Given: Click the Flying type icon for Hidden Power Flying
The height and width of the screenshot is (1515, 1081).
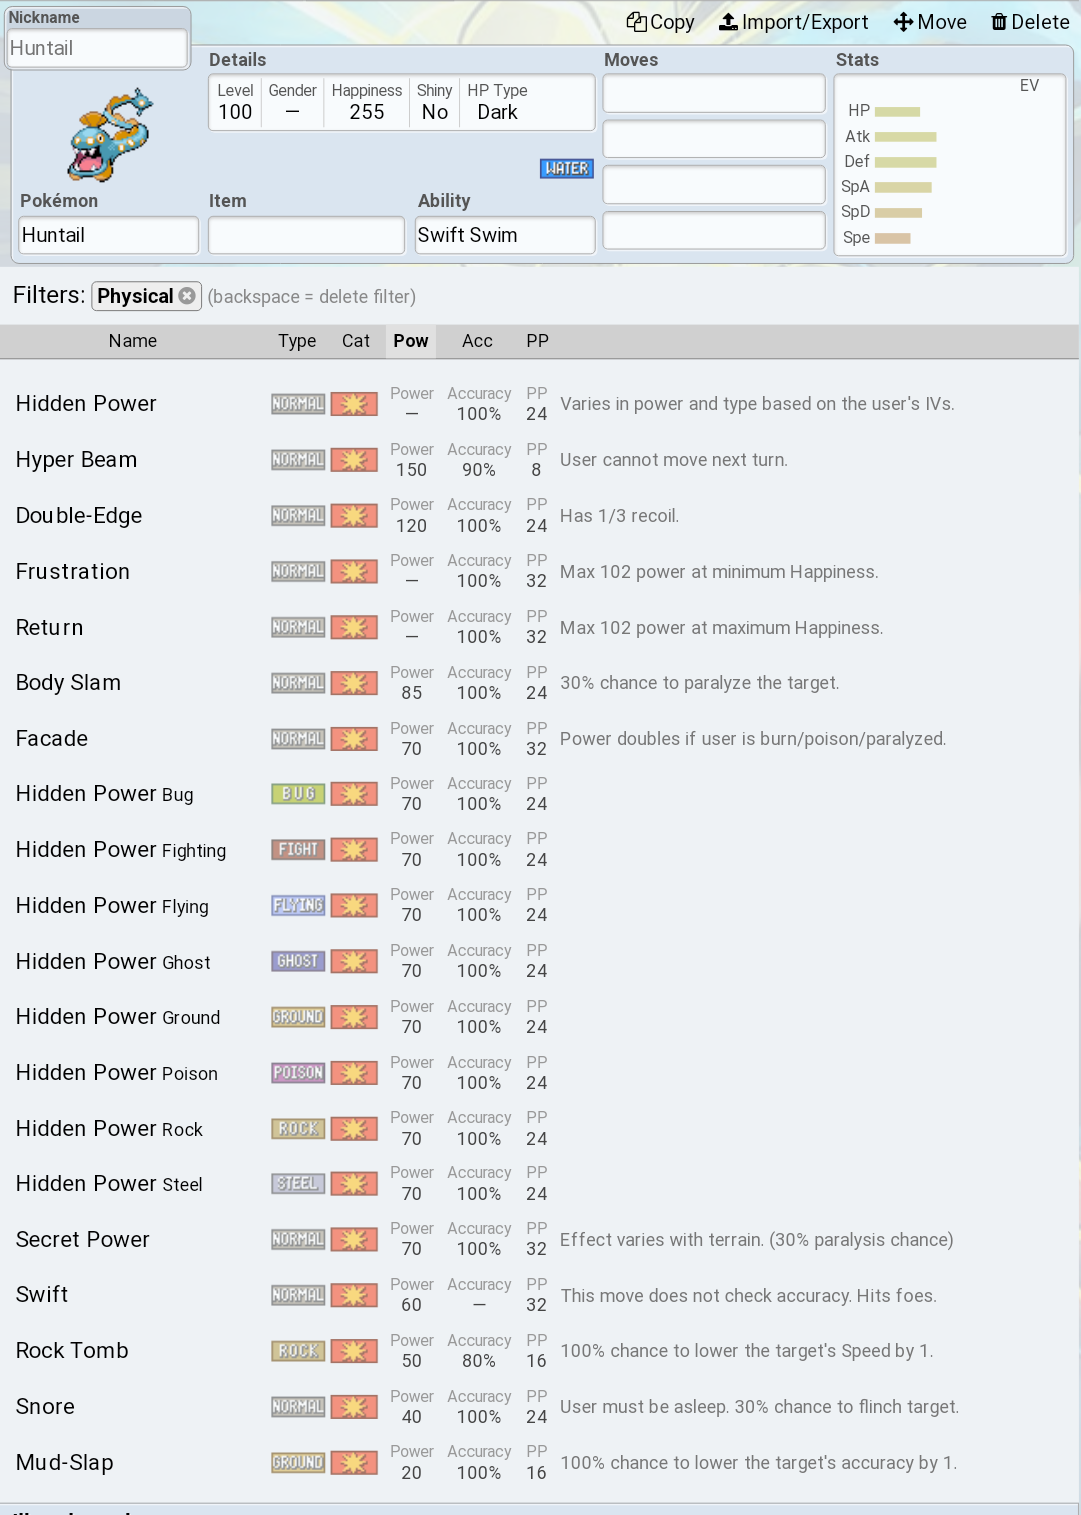Looking at the screenshot, I should [x=298, y=905].
